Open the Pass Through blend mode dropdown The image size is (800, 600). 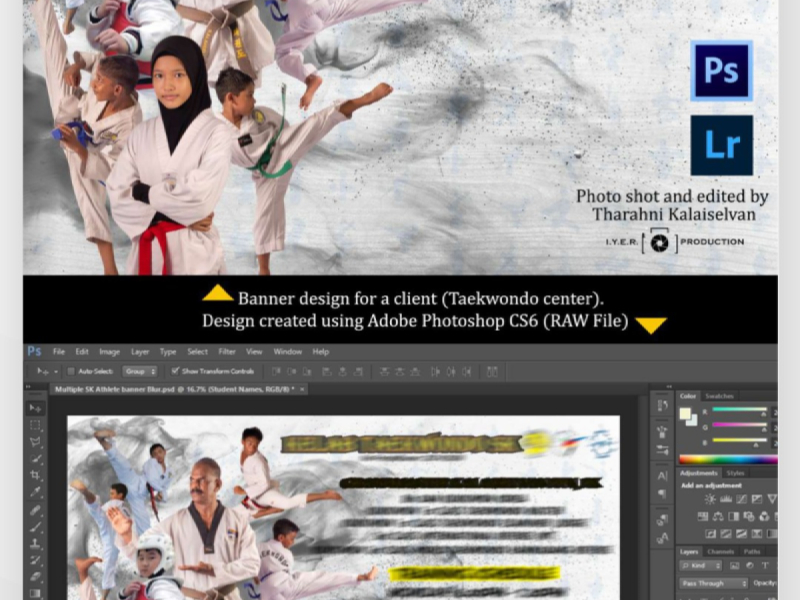[x=714, y=583]
